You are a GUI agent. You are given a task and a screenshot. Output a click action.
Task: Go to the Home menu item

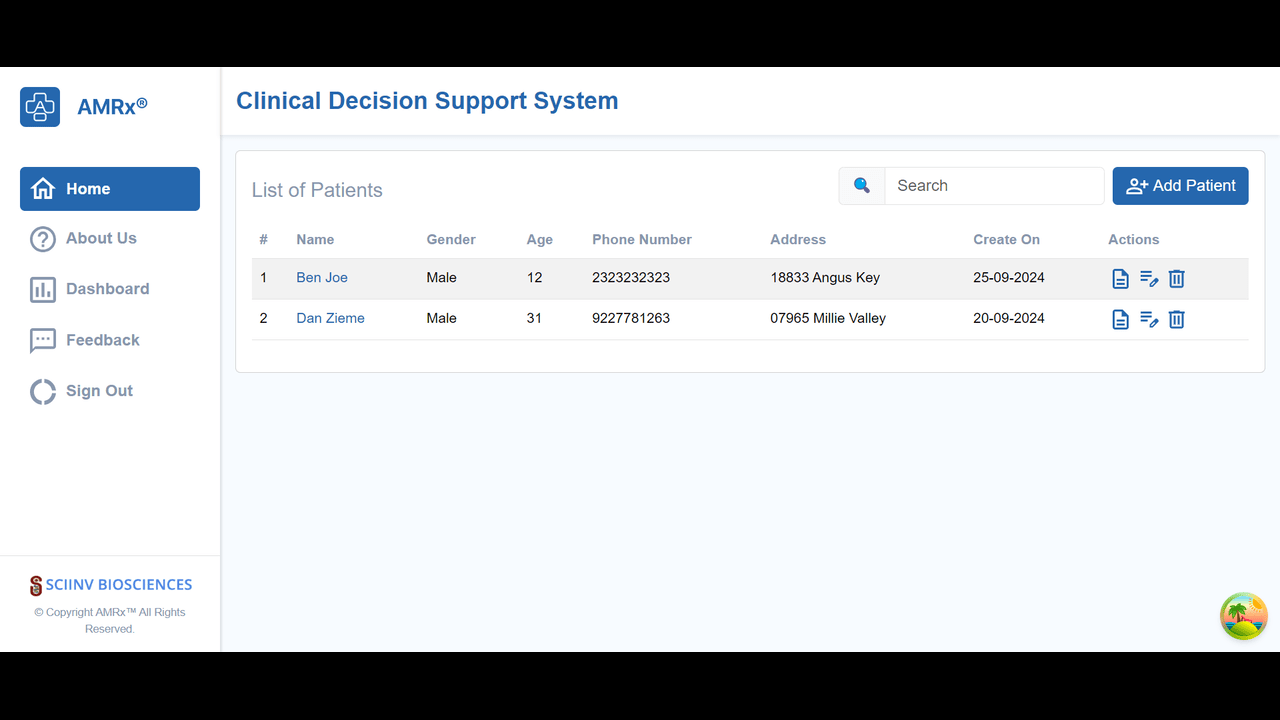(110, 189)
